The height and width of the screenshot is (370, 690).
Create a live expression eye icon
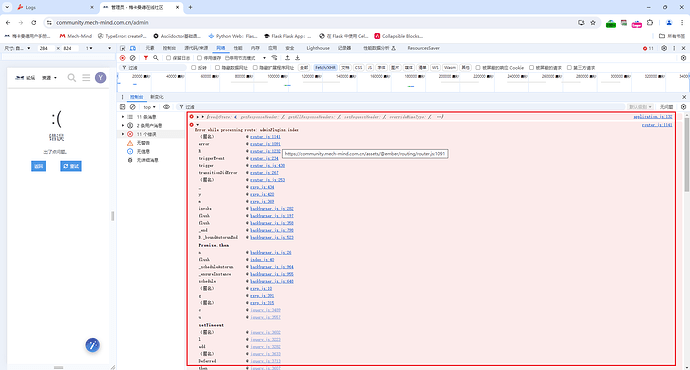pos(166,107)
